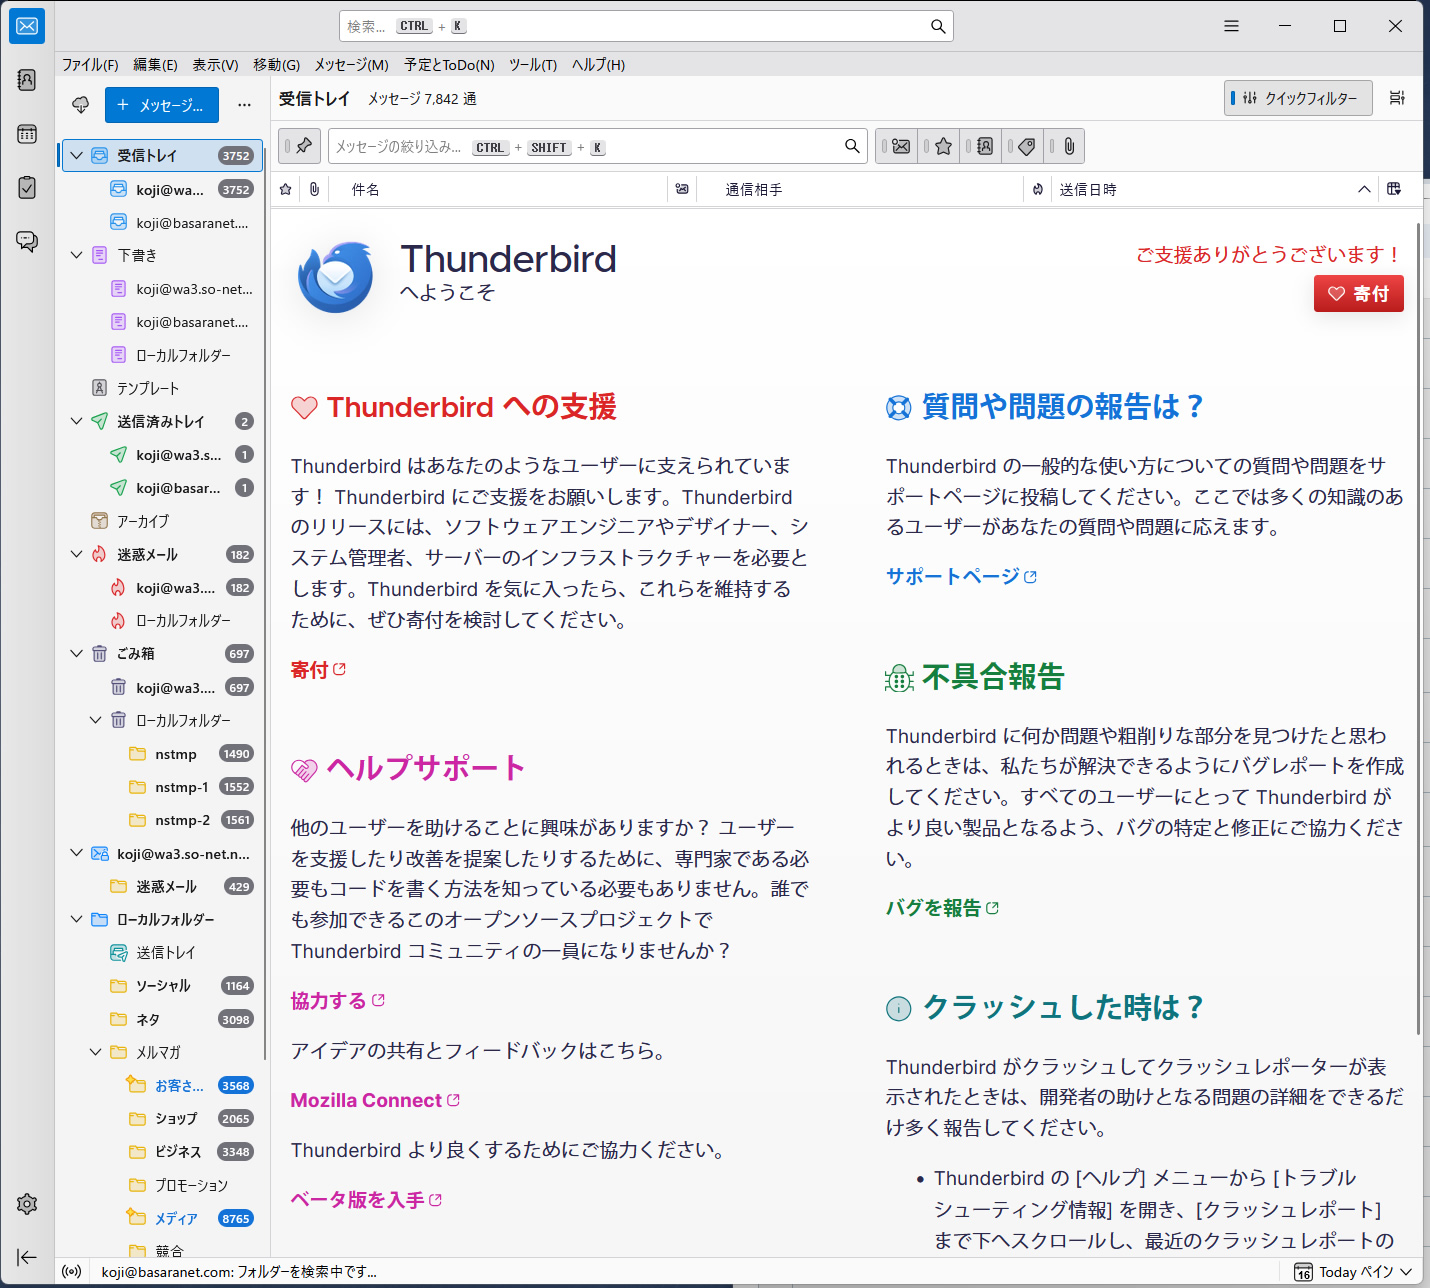Viewport: 1430px width, 1288px height.
Task: Collapse the メルマガ folder
Action: pos(96,1052)
